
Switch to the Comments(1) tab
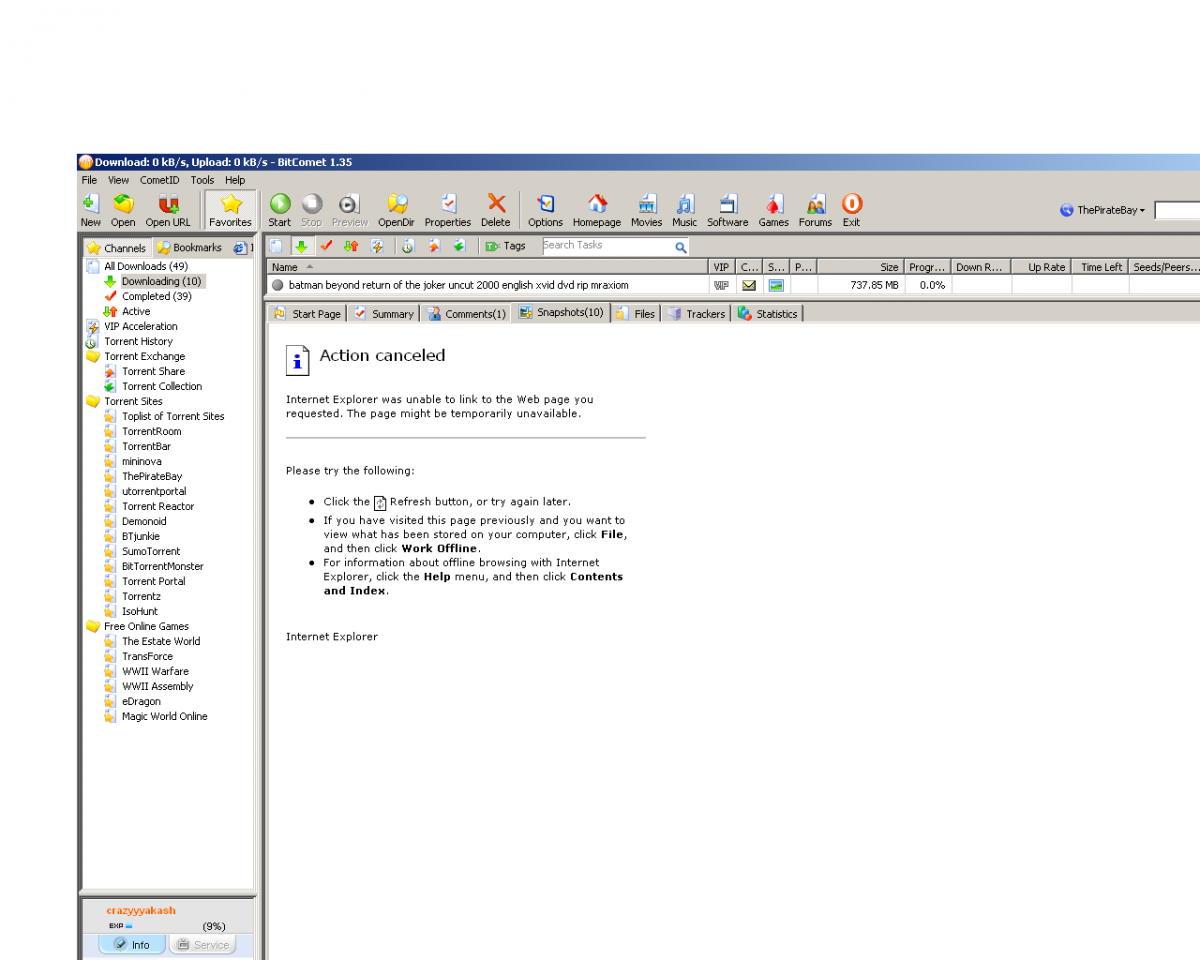pyautogui.click(x=466, y=313)
